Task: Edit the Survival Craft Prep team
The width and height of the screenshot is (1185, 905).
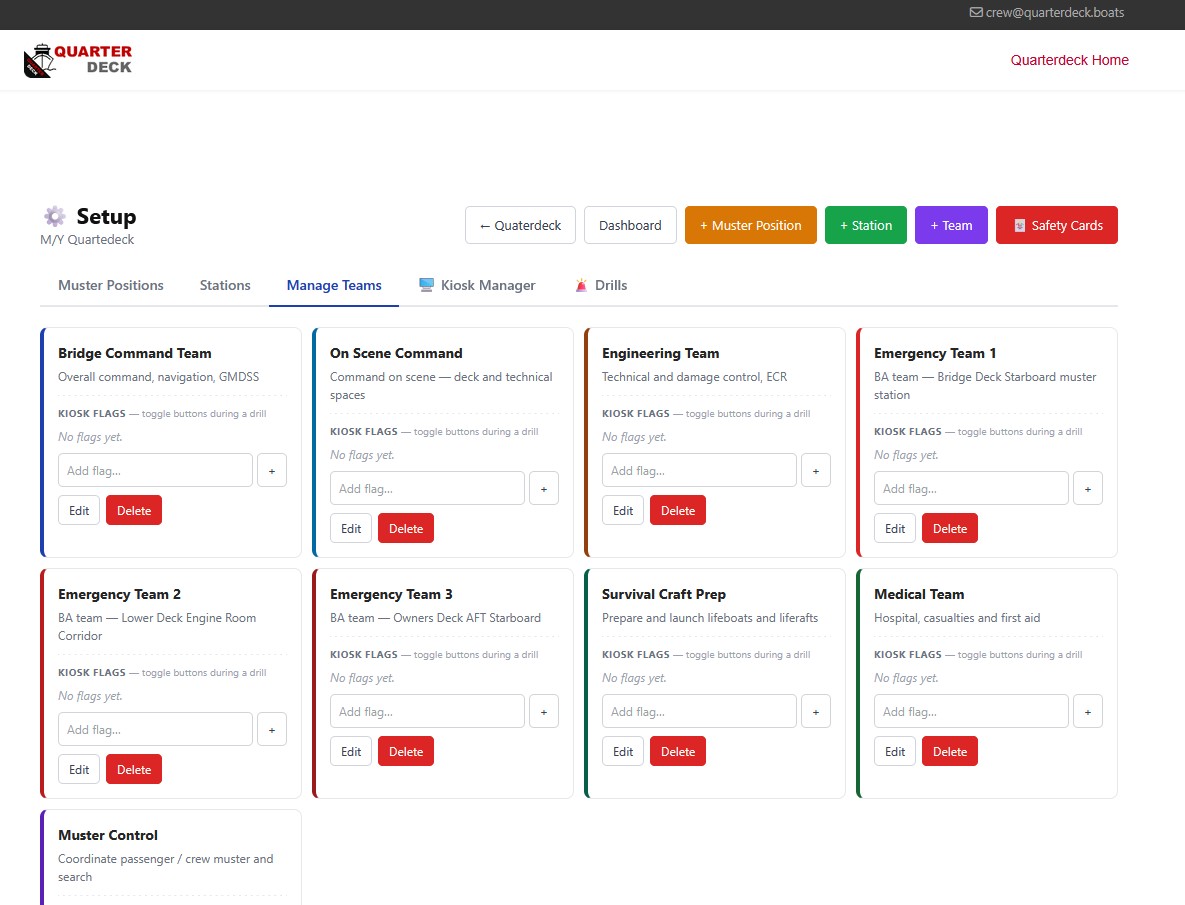Action: coord(623,752)
